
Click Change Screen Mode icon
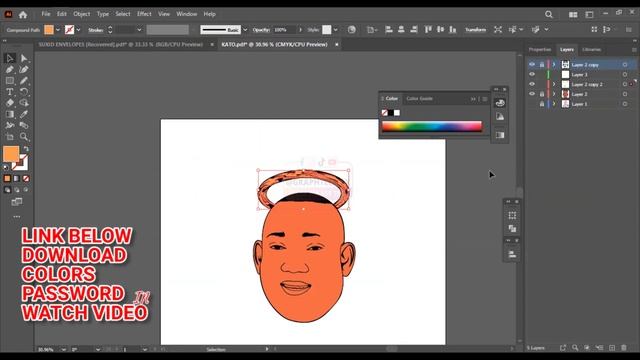17,202
